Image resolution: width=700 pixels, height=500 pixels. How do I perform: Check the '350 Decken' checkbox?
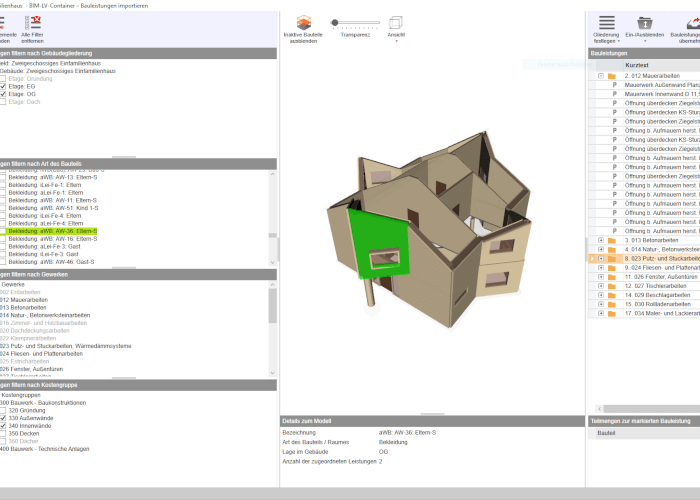[3, 433]
